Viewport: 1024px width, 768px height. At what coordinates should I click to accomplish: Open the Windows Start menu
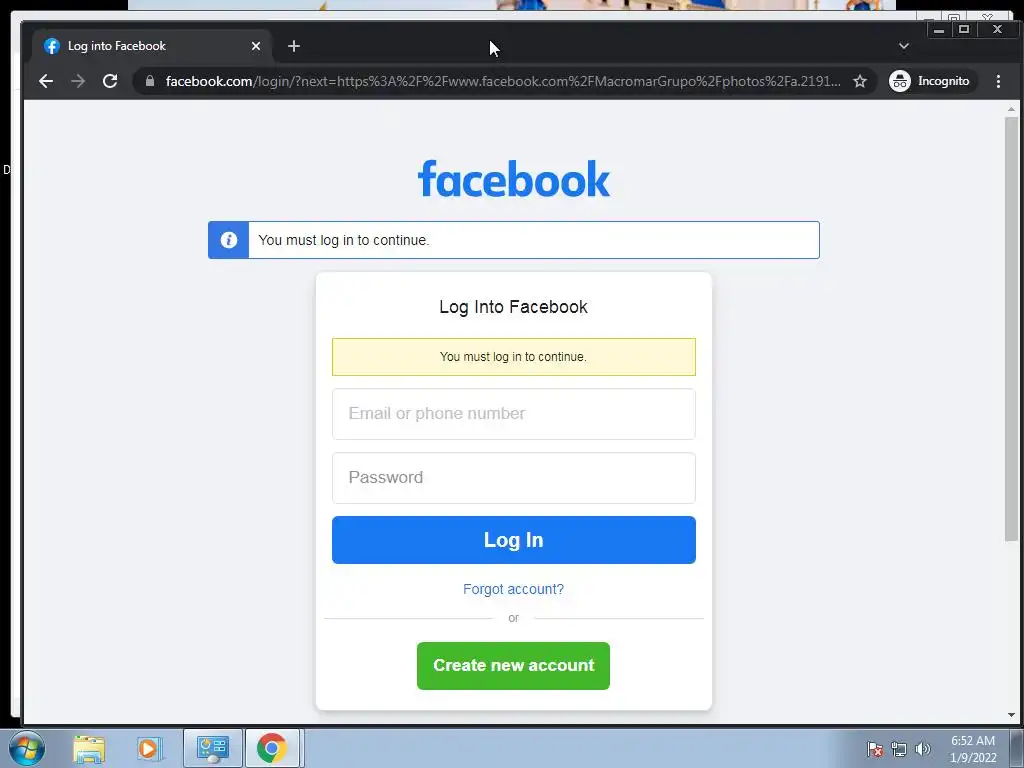tap(27, 748)
